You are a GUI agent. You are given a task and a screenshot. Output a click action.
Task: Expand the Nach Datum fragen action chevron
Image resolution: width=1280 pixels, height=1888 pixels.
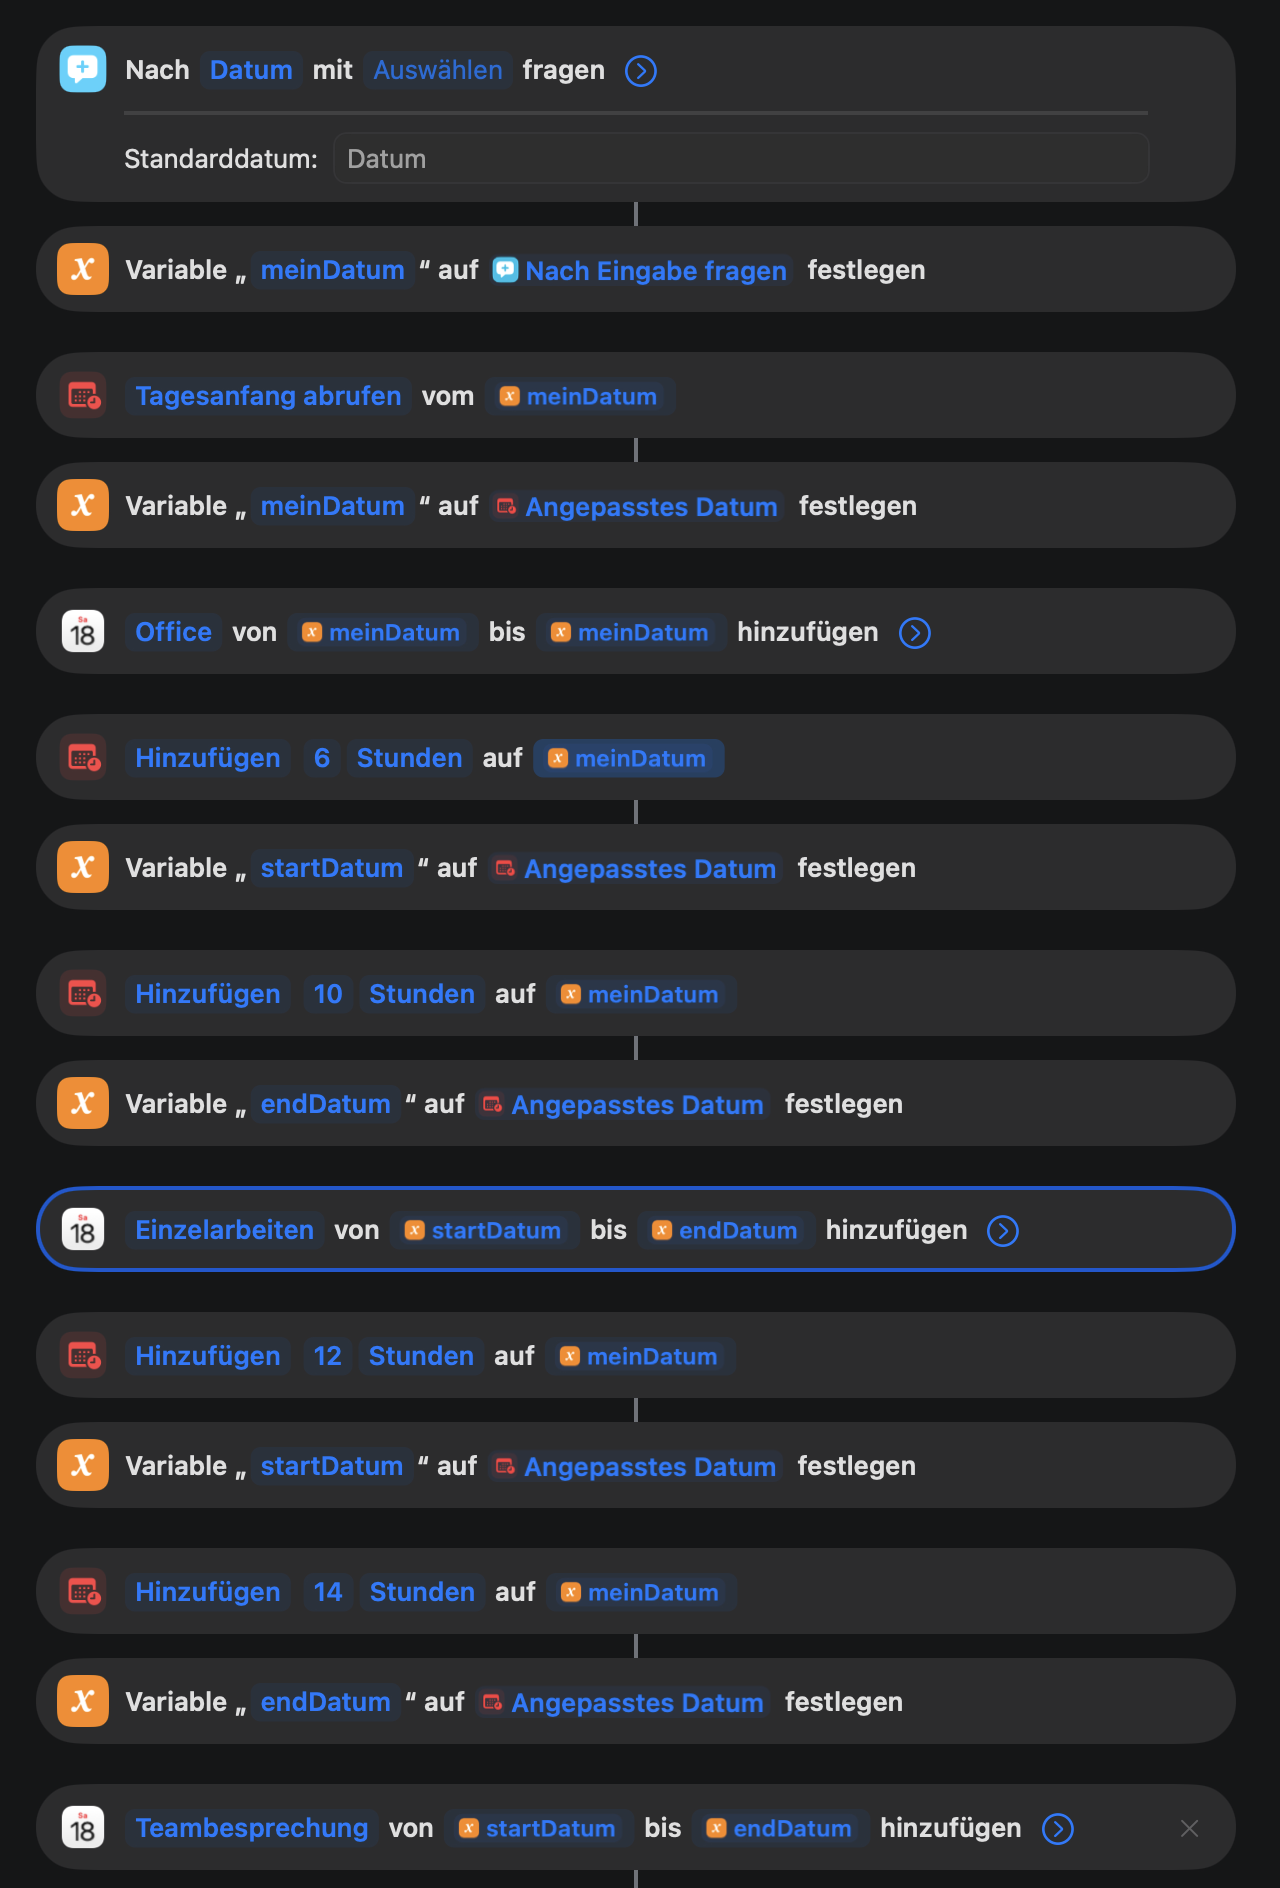[x=641, y=71]
